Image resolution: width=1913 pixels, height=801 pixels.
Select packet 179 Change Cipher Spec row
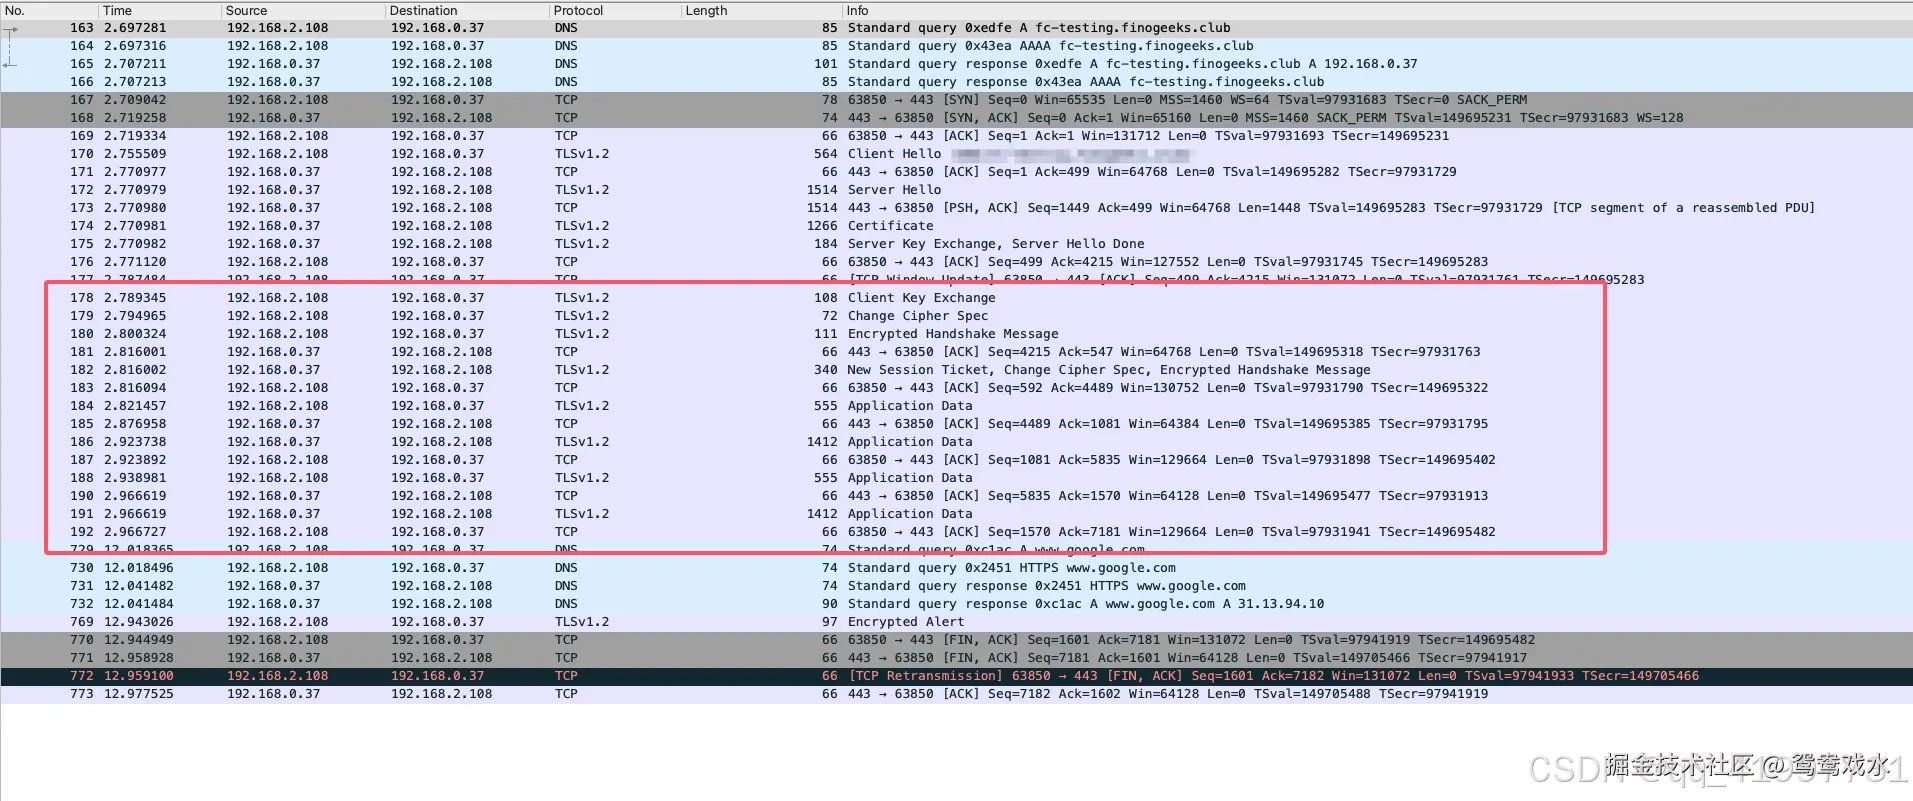coord(956,316)
